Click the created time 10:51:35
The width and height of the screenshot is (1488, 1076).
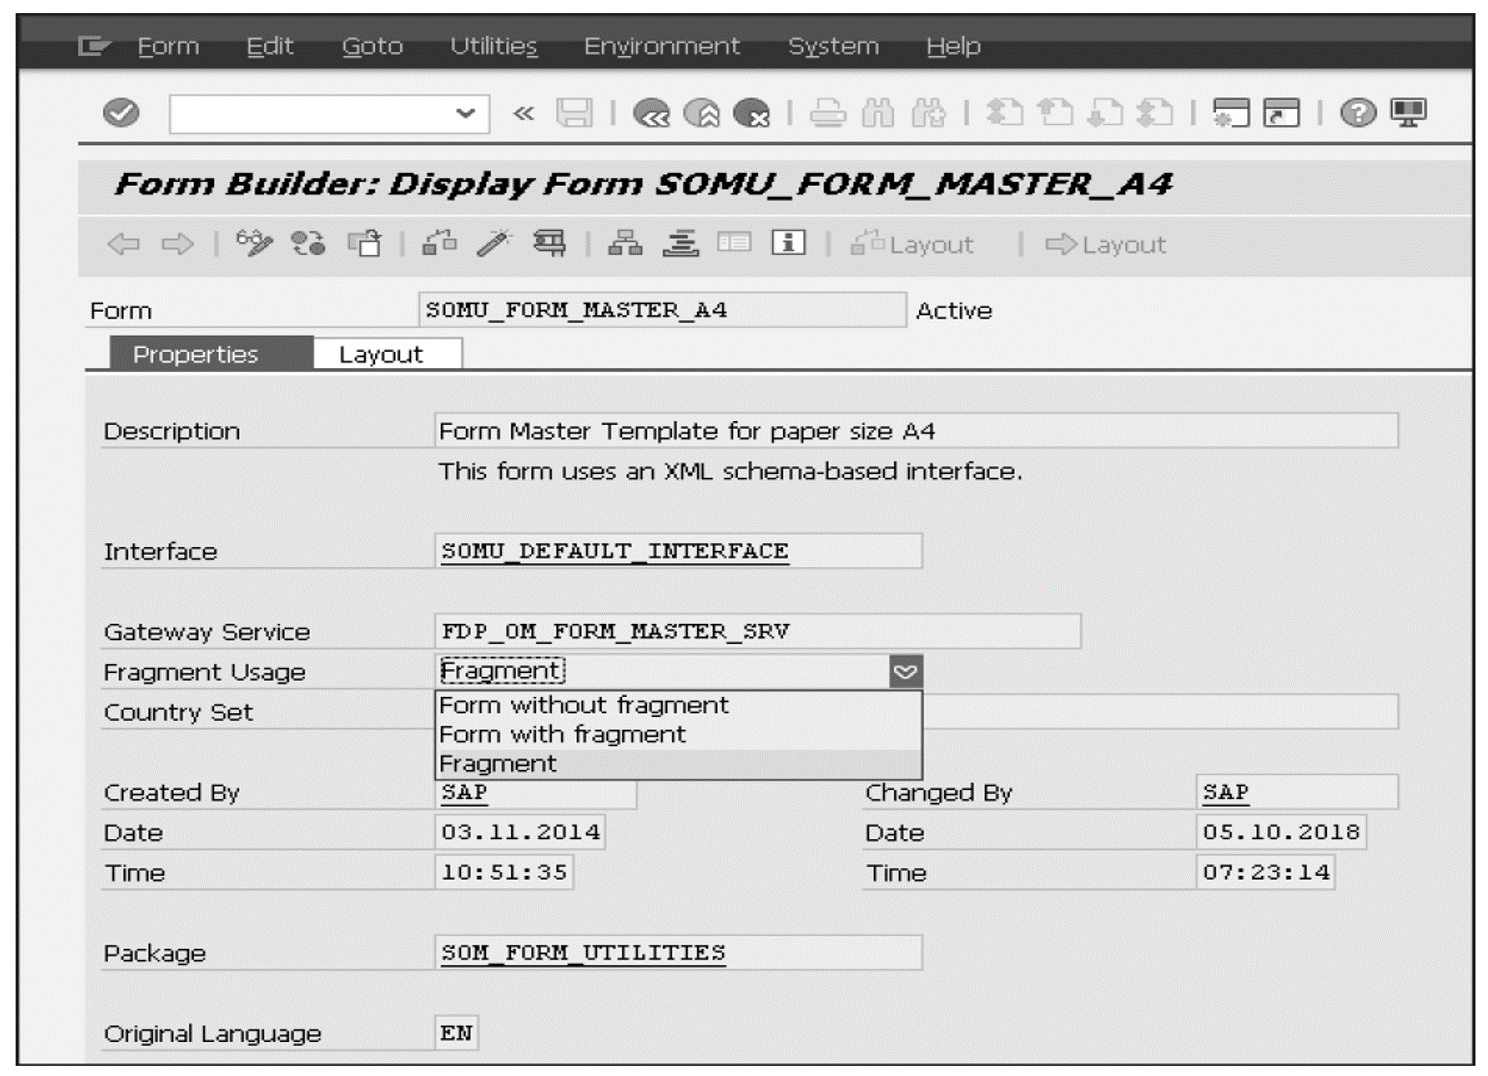(x=504, y=872)
